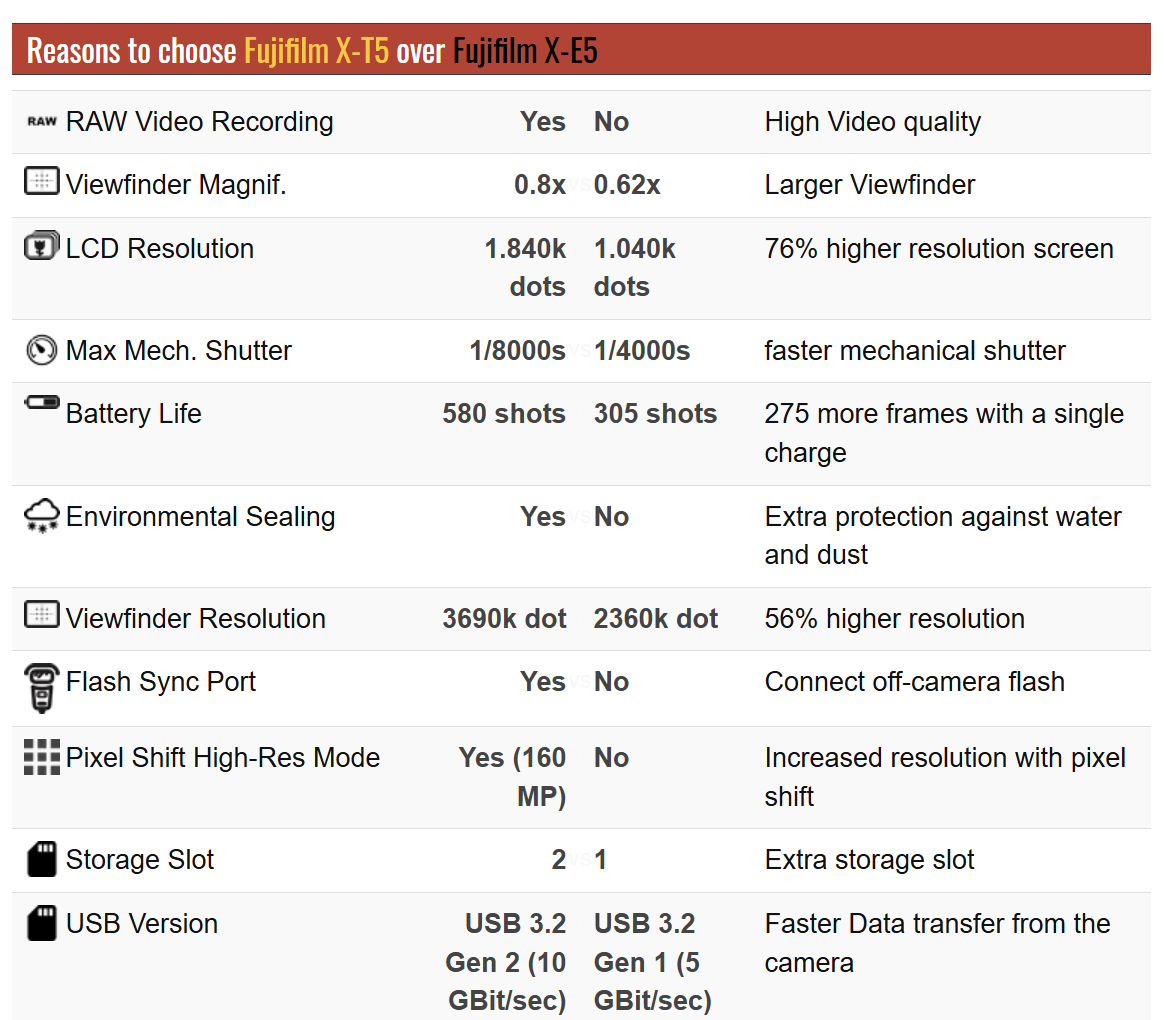Click the USB Version card icon
Screen dimensions: 1164x1020
point(41,923)
